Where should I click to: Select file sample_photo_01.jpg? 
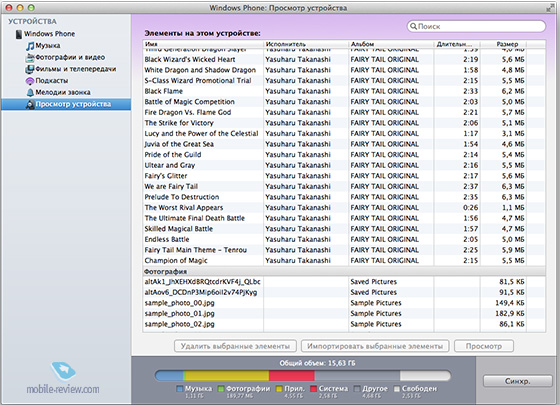click(344, 314)
